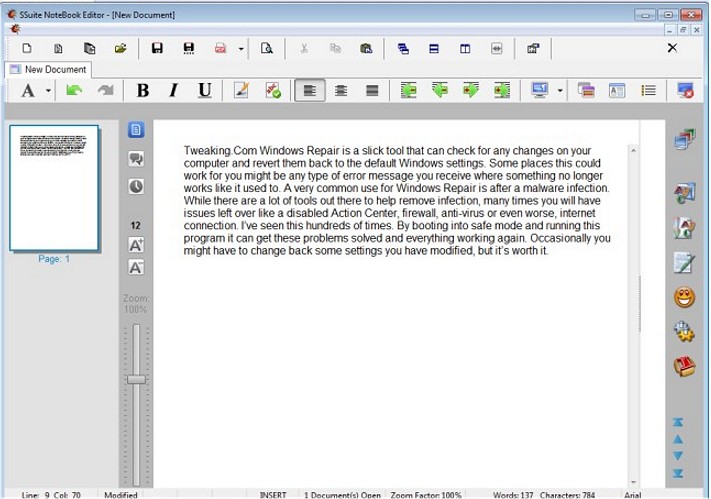
Task: Close the document with the X toolbar button
Action: [672, 48]
